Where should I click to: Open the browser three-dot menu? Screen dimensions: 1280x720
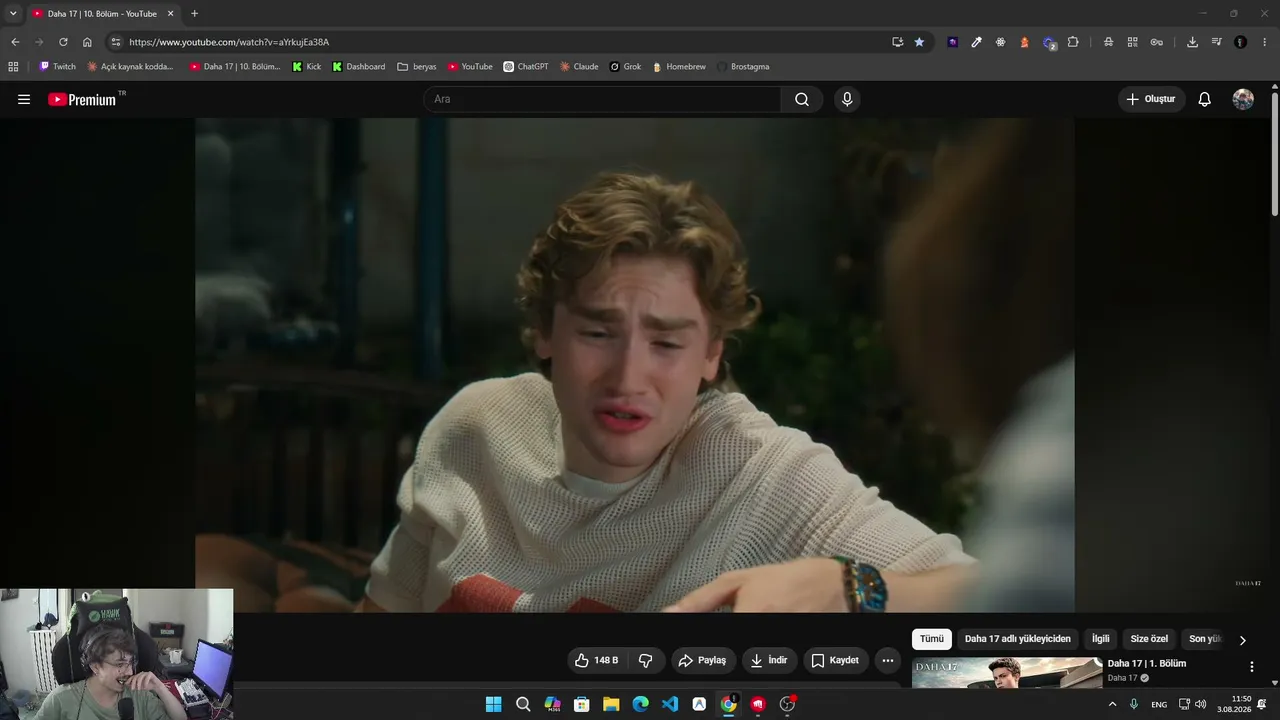point(1265,42)
